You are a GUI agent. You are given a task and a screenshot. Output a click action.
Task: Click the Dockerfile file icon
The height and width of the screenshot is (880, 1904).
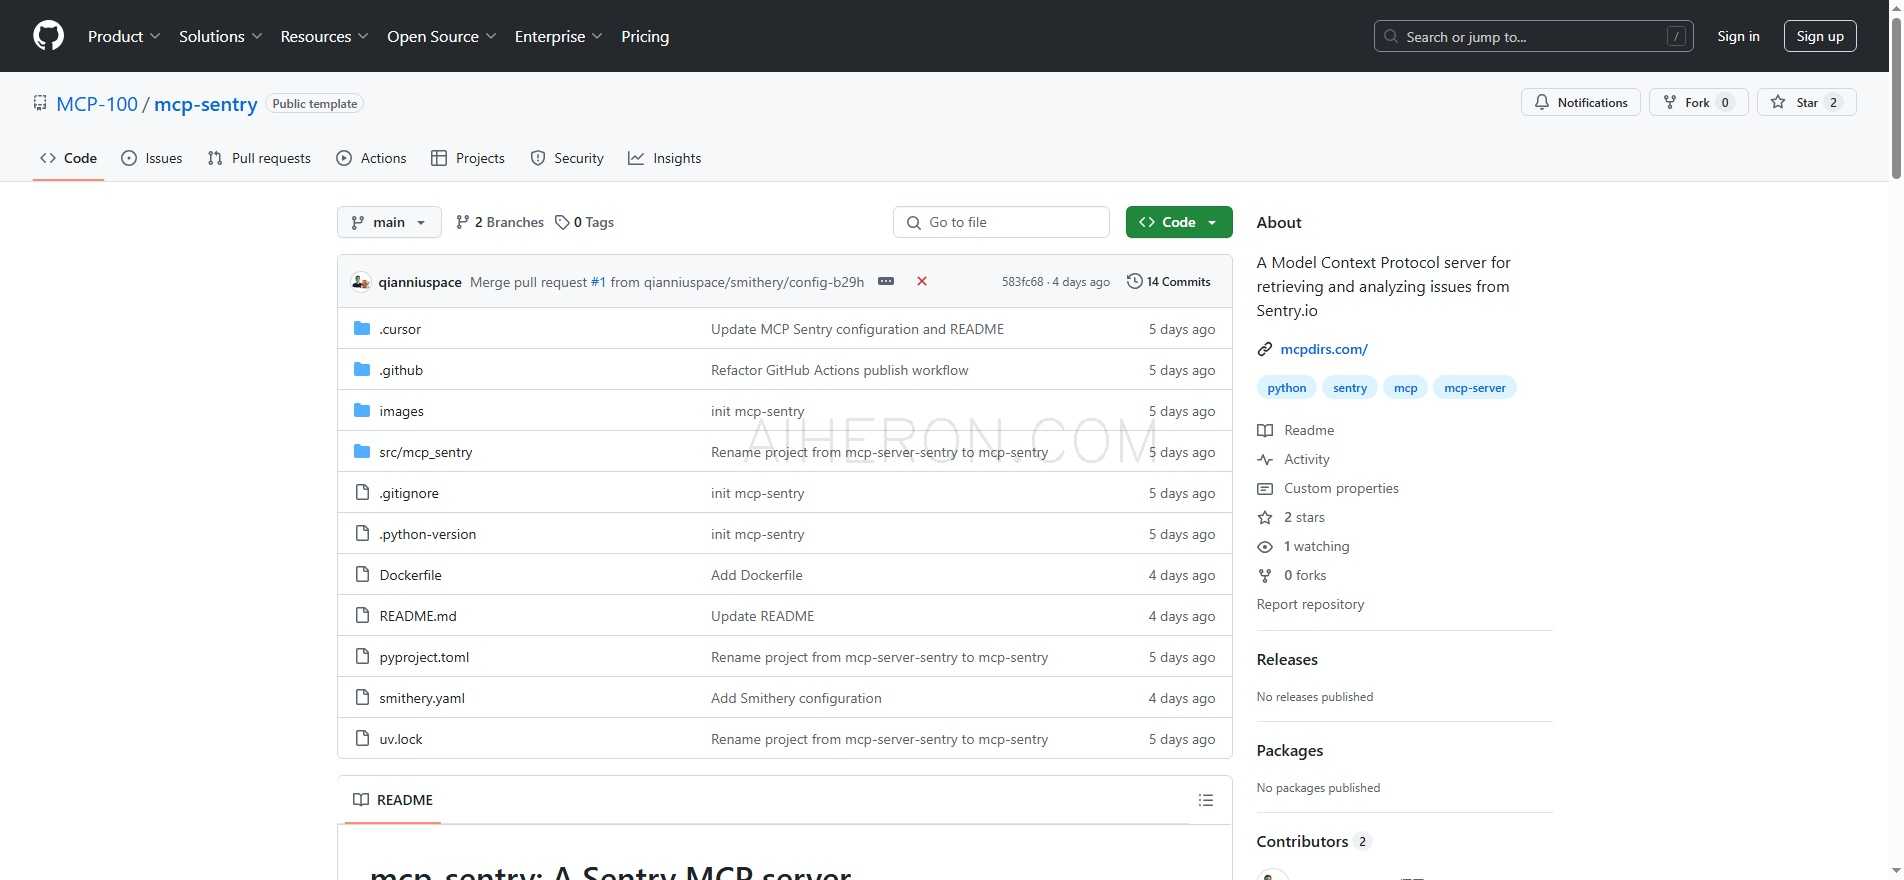point(362,575)
